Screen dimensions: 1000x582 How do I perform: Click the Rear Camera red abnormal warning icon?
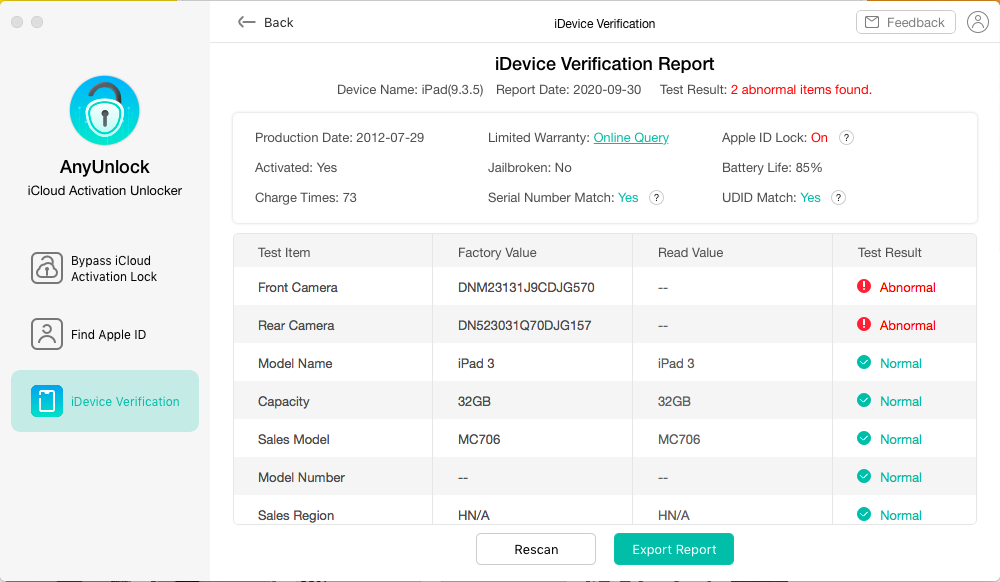click(x=864, y=325)
